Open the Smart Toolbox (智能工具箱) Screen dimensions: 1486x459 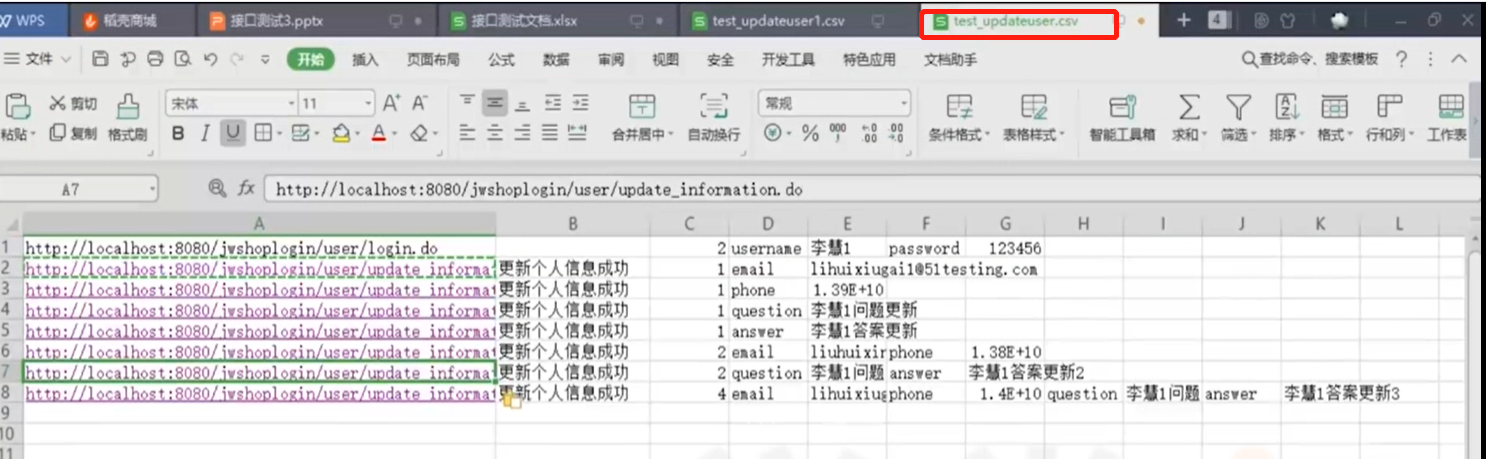click(x=1122, y=118)
